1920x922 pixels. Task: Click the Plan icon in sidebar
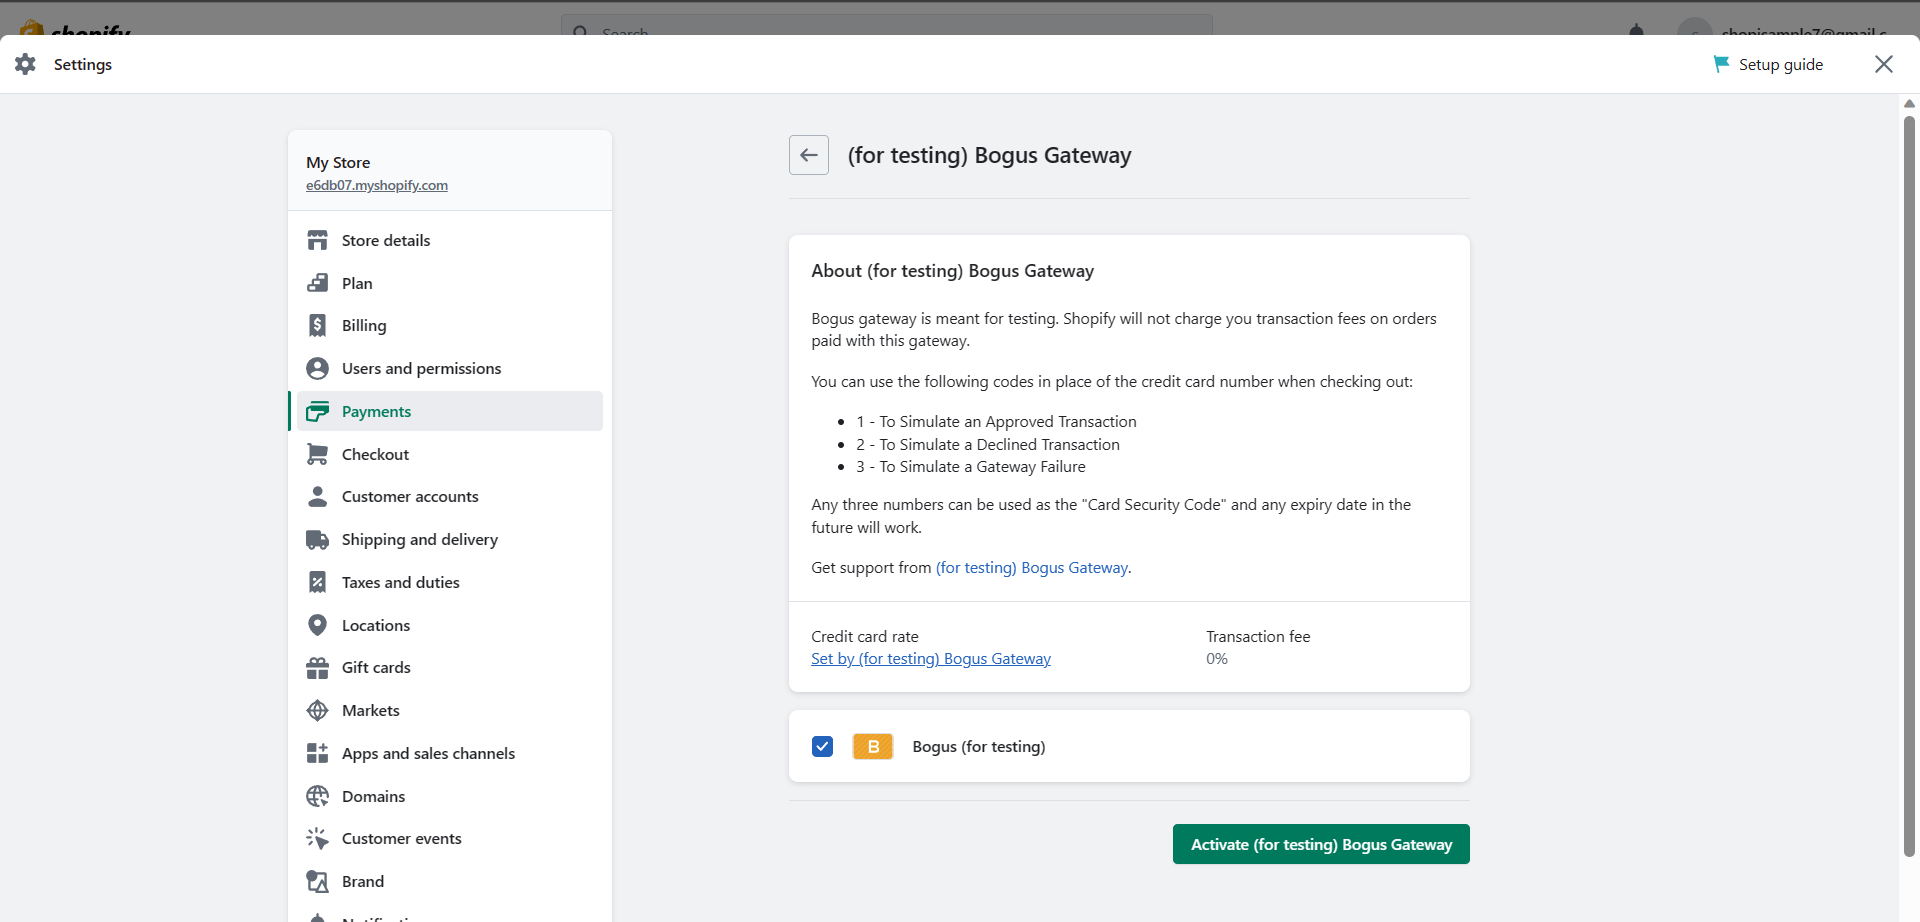point(317,283)
